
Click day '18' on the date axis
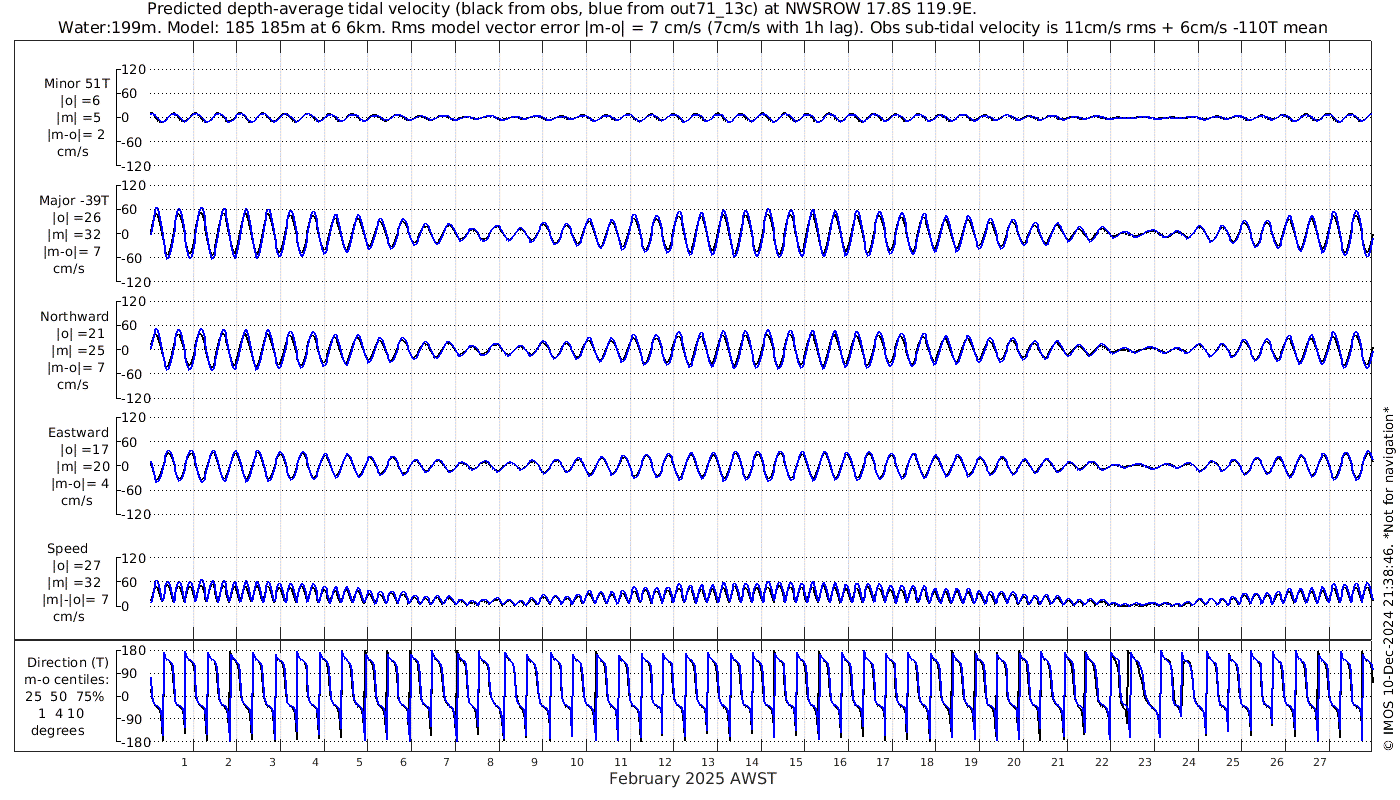point(927,762)
